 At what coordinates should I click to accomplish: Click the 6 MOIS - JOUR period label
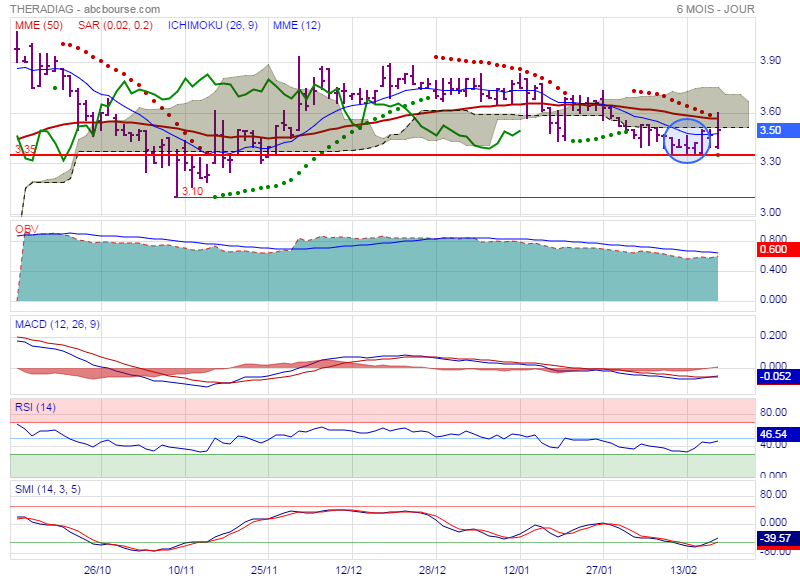click(x=715, y=9)
